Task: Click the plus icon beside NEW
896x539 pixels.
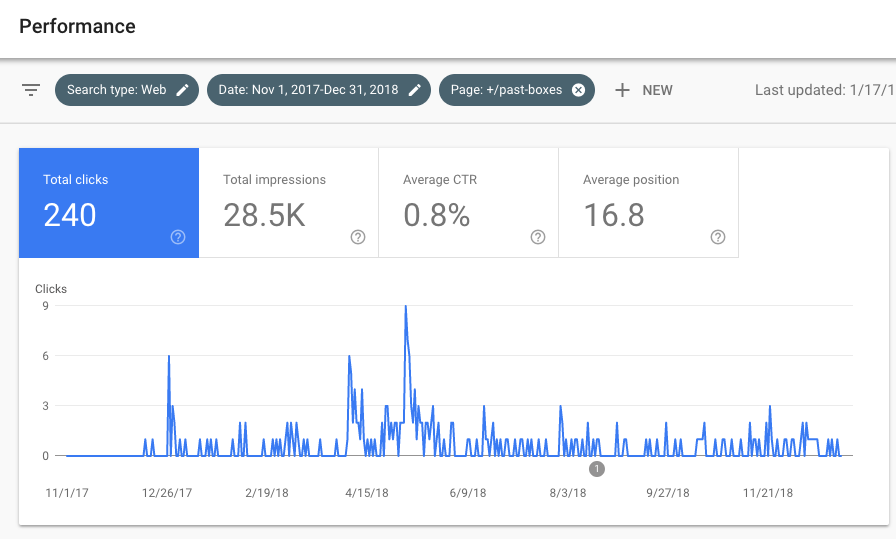Action: click(622, 90)
